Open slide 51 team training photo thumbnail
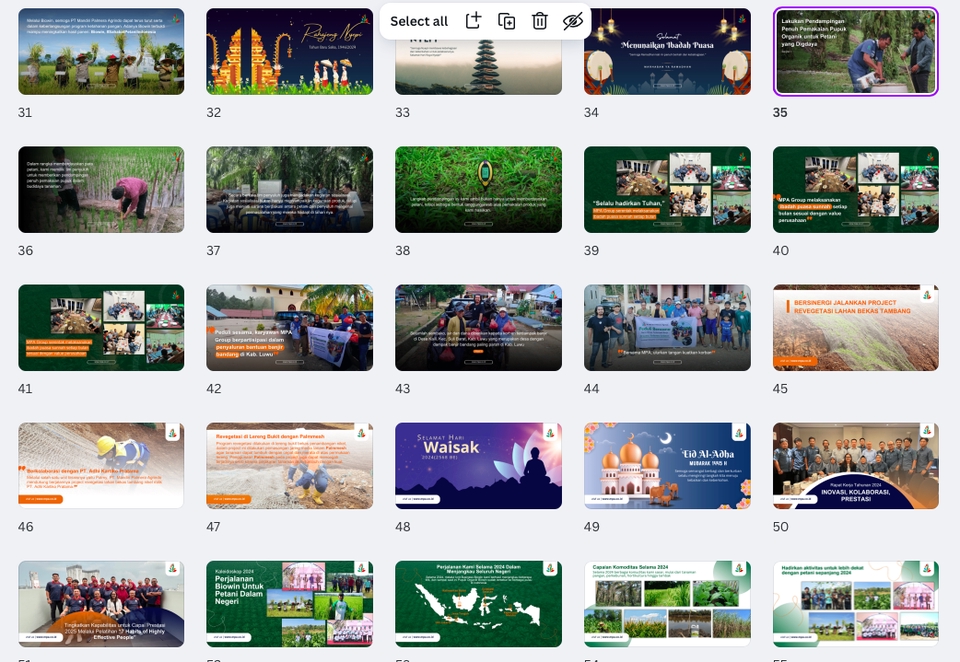 (101, 604)
